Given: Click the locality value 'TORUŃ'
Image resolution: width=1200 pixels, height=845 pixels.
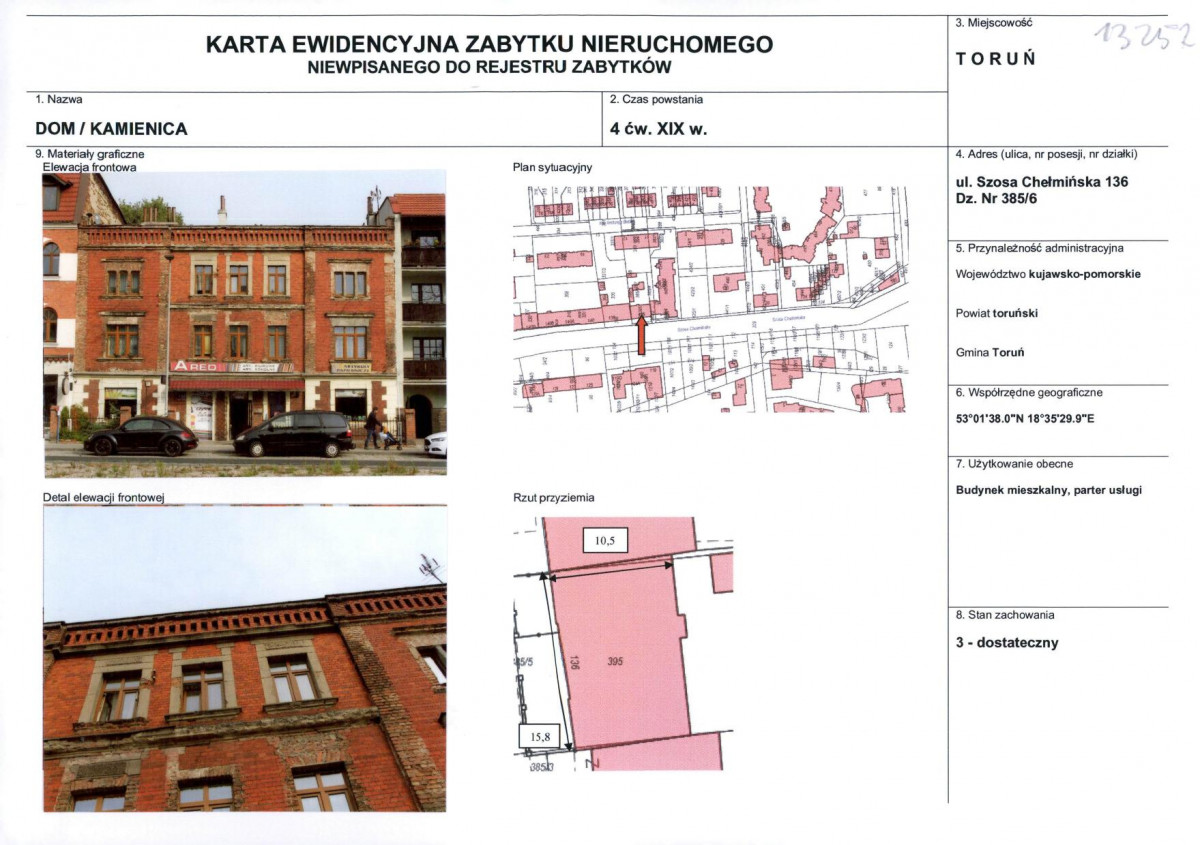Looking at the screenshot, I should [x=996, y=58].
